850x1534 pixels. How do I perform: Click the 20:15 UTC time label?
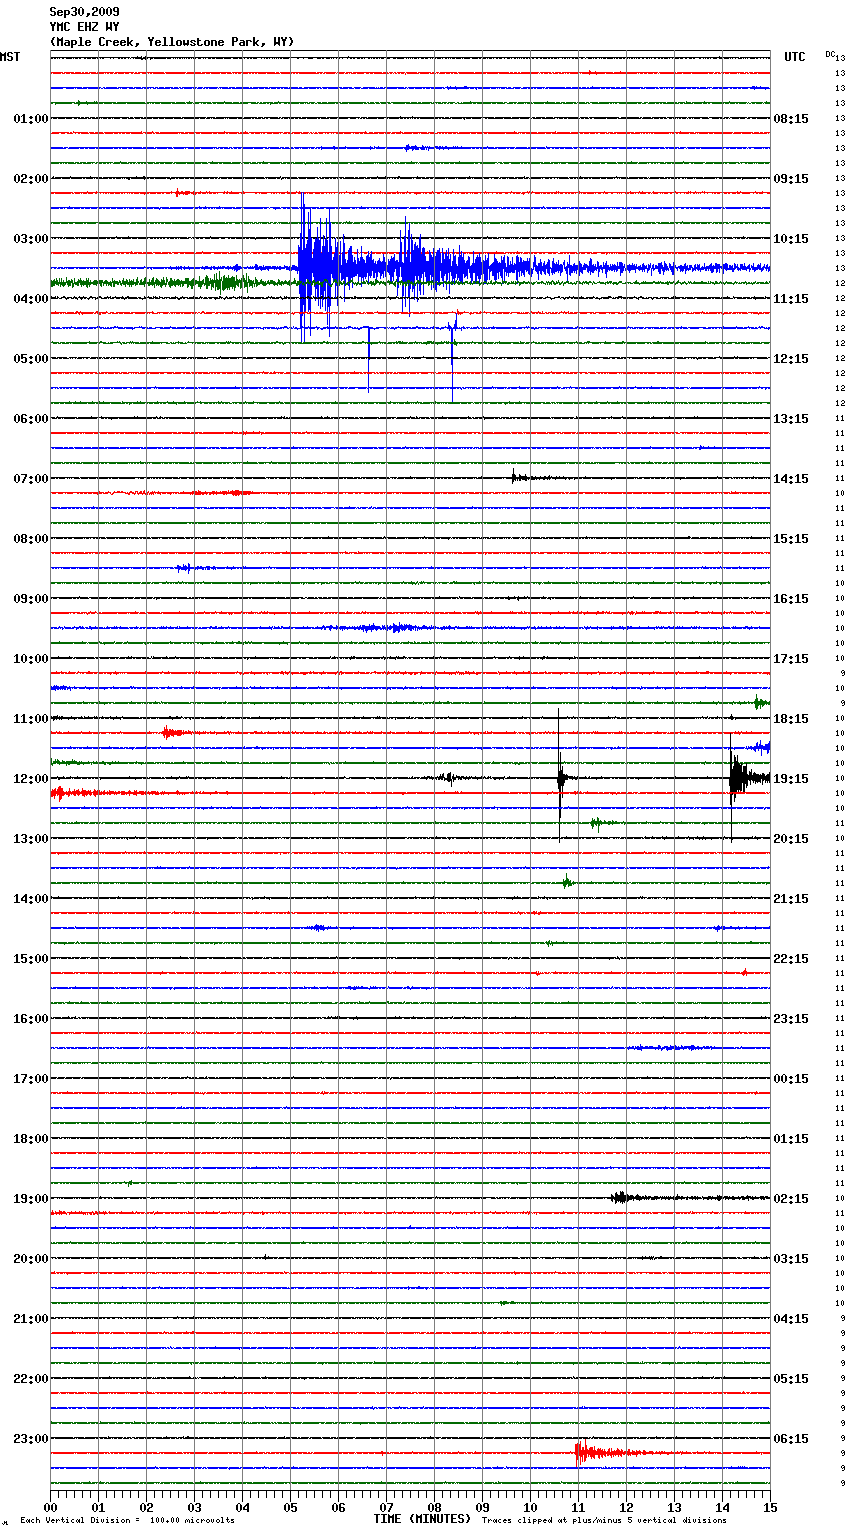(x=791, y=839)
